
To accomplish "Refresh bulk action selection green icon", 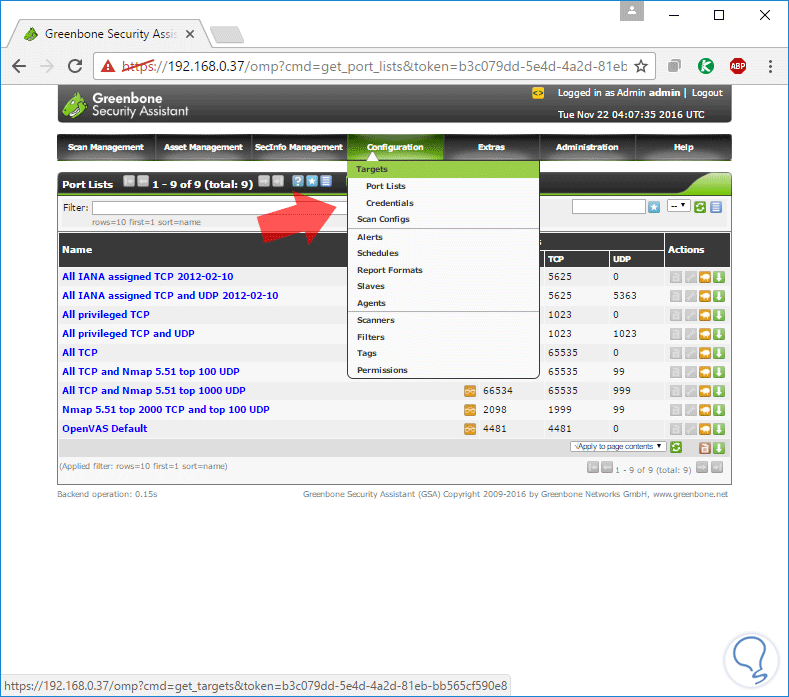I will [676, 447].
